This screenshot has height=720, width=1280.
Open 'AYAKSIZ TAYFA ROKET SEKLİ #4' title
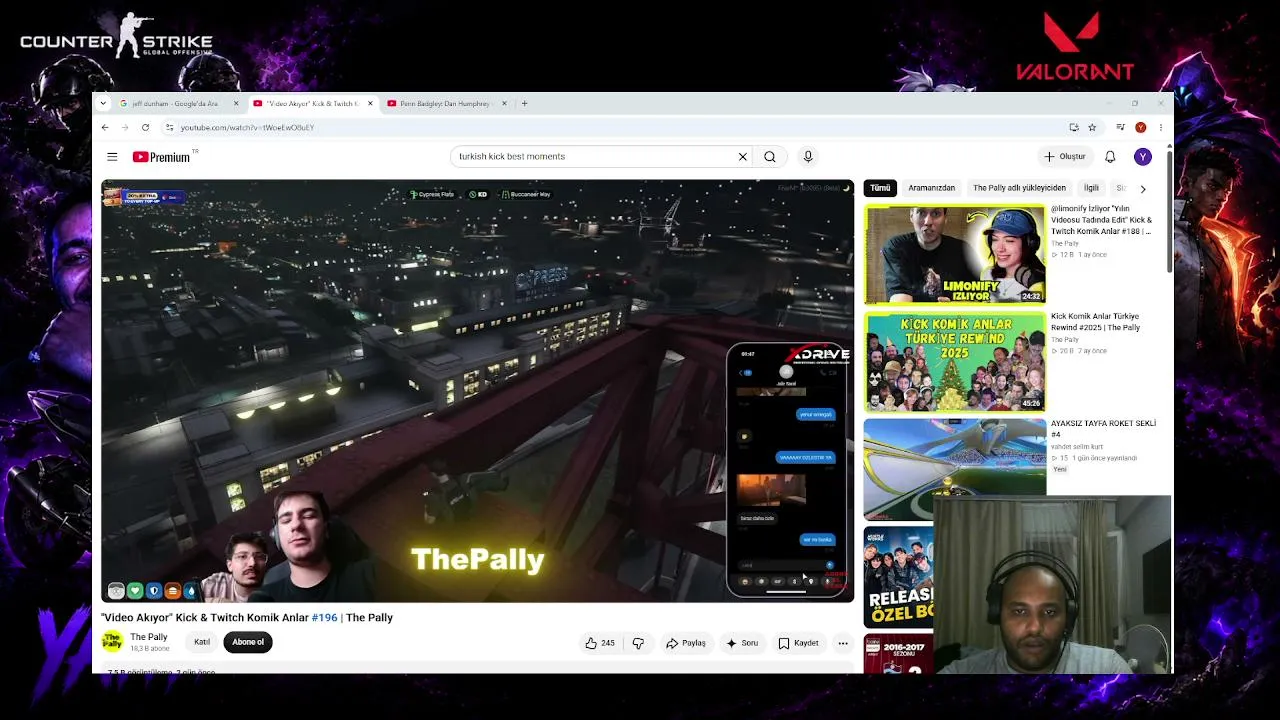(1103, 429)
